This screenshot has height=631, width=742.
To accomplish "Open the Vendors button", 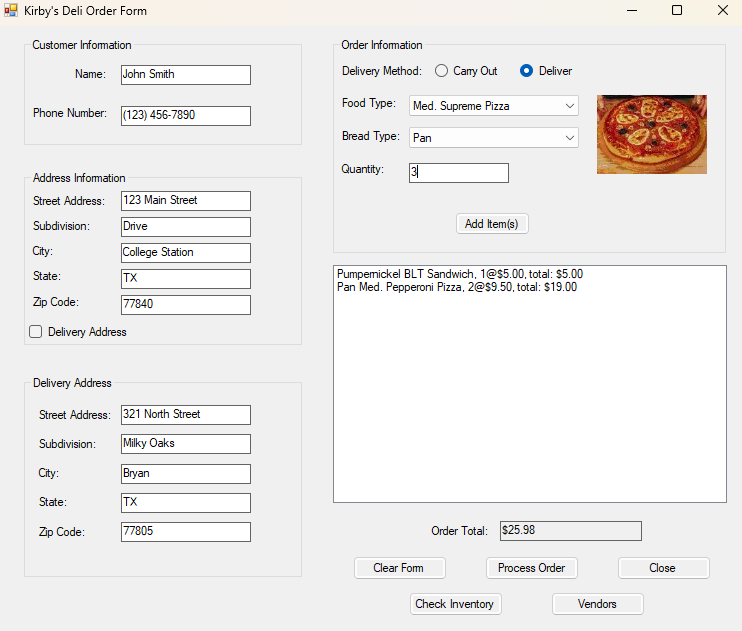I will click(597, 604).
